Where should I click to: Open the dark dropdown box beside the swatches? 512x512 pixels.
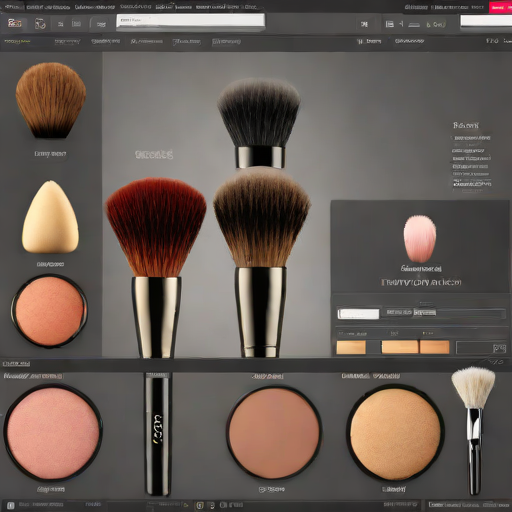[481, 348]
